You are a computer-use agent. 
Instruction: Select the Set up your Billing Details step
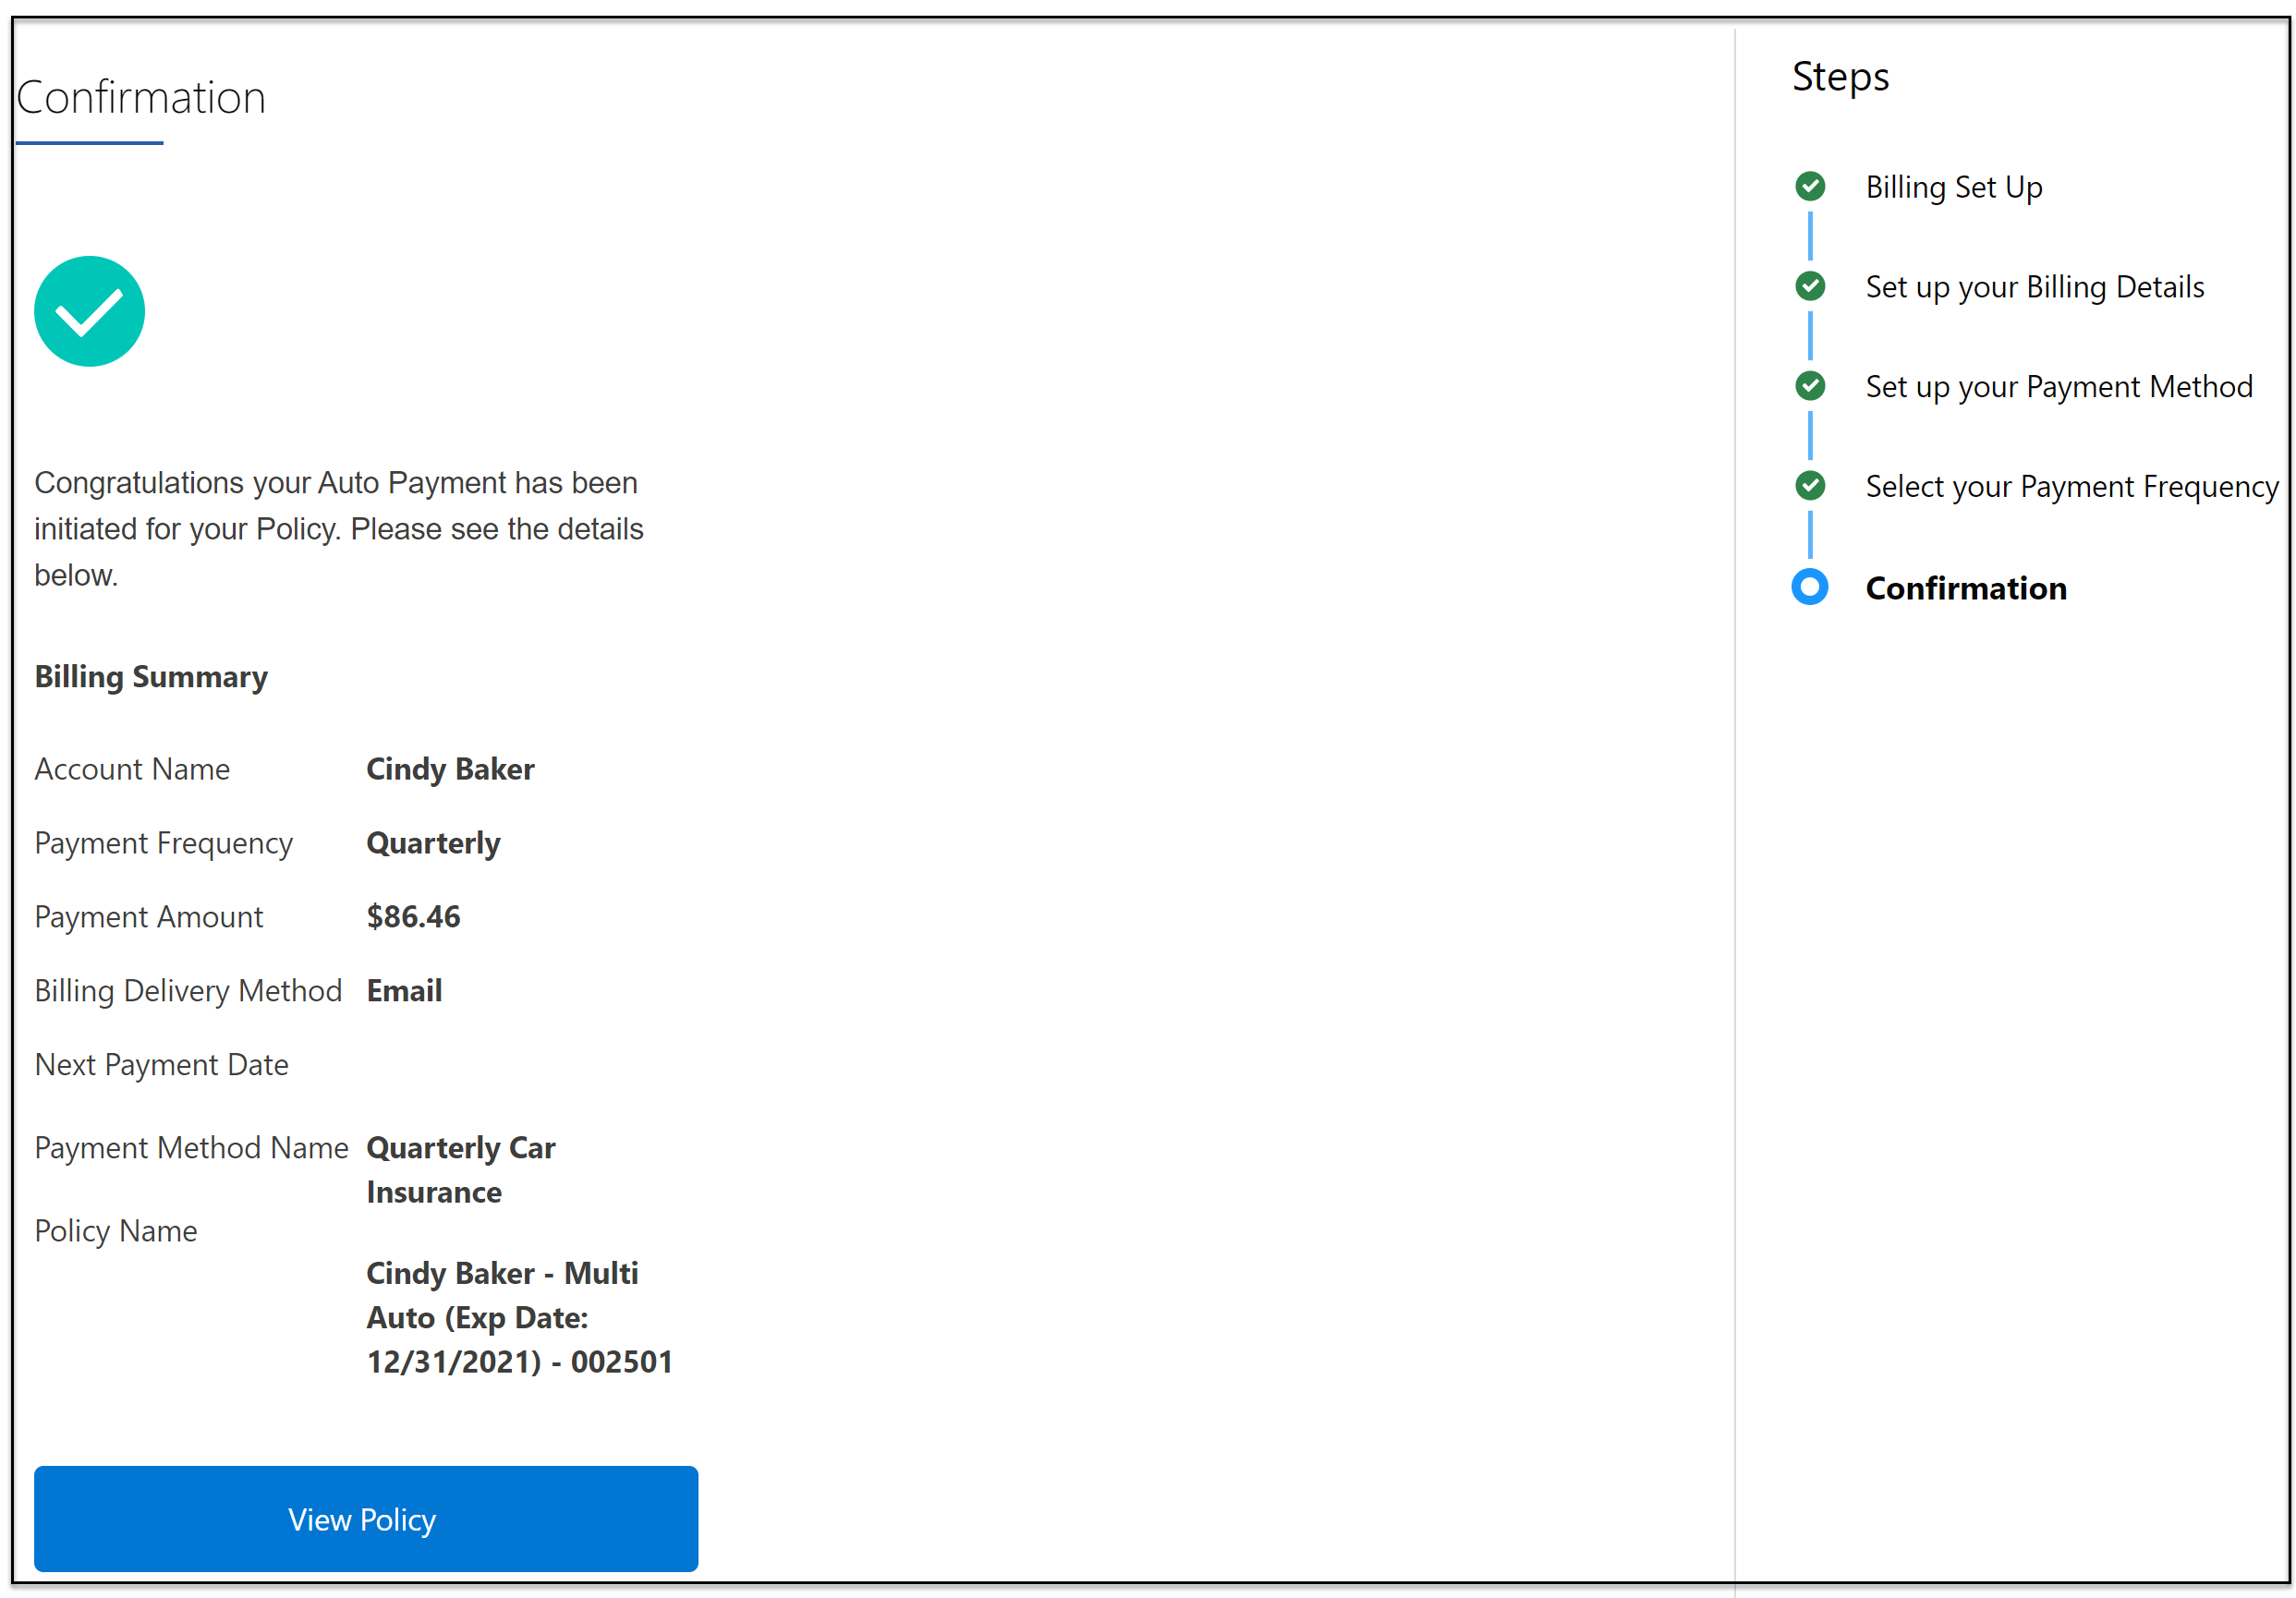[x=2035, y=287]
